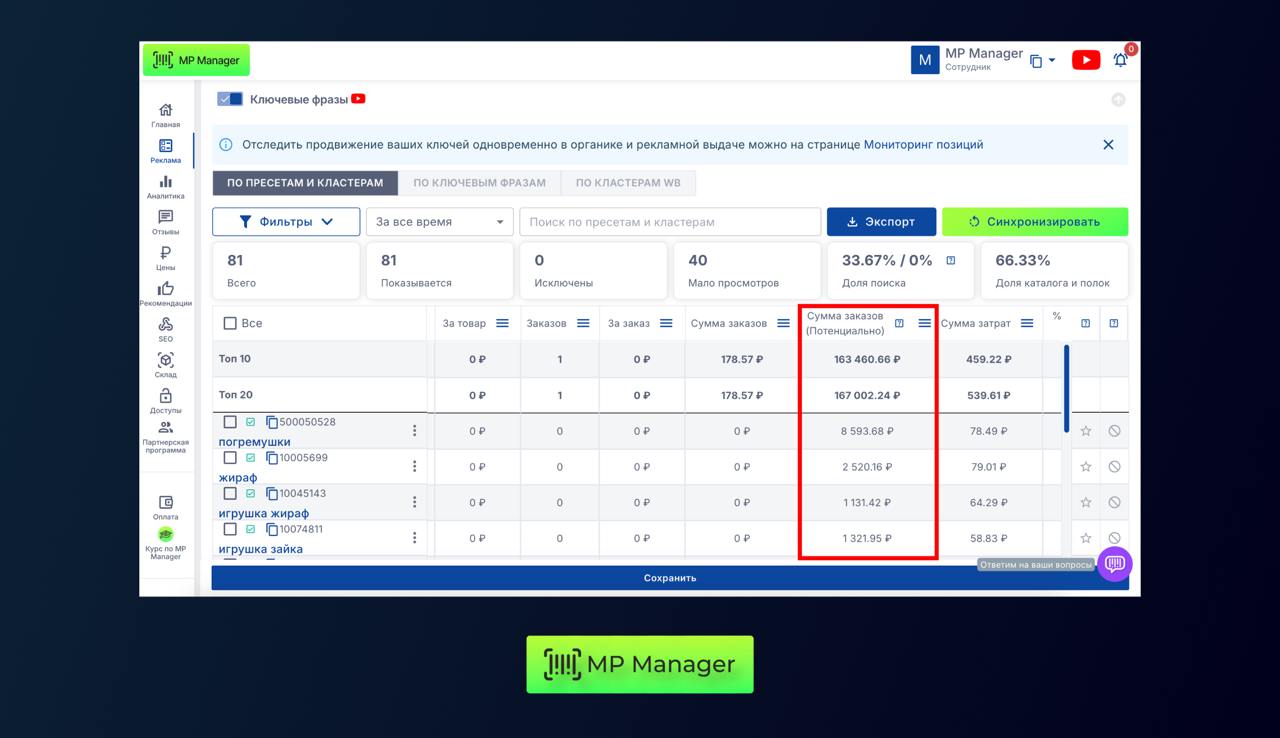Open the SEO sidebar section
Screen dimensions: 1280x738
click(165, 329)
